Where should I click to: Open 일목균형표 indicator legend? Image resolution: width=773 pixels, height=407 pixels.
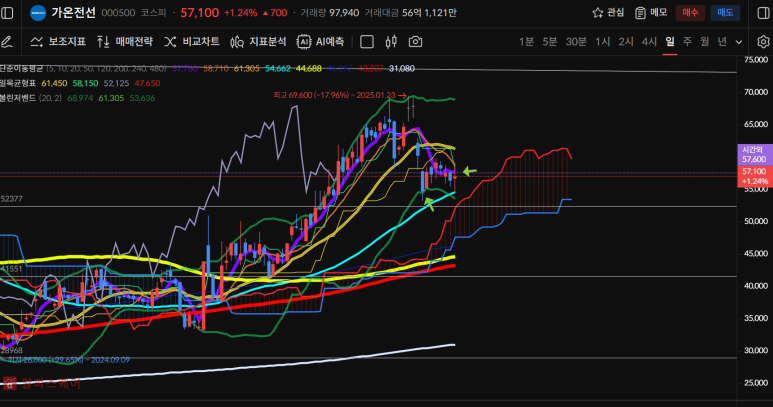coord(18,83)
